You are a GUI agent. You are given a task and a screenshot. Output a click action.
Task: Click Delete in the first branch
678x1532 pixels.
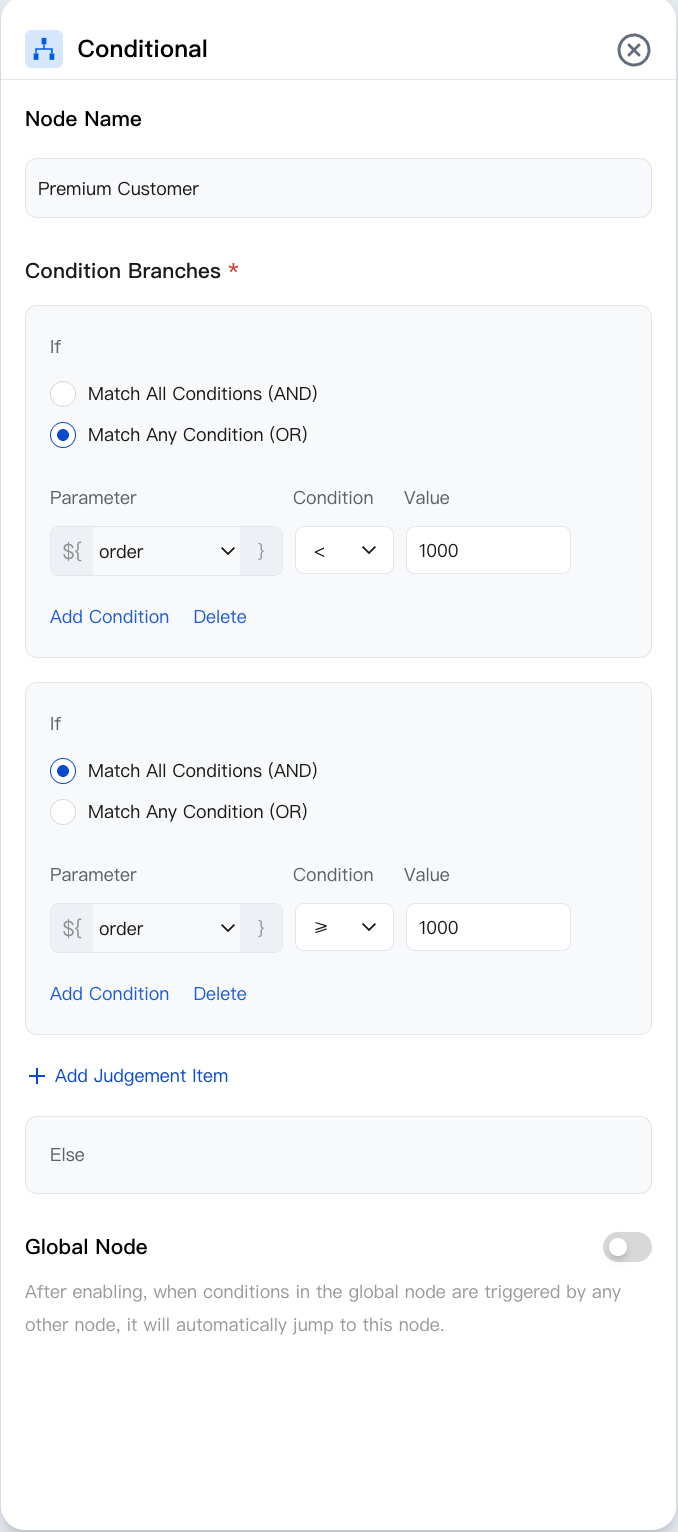click(x=220, y=617)
